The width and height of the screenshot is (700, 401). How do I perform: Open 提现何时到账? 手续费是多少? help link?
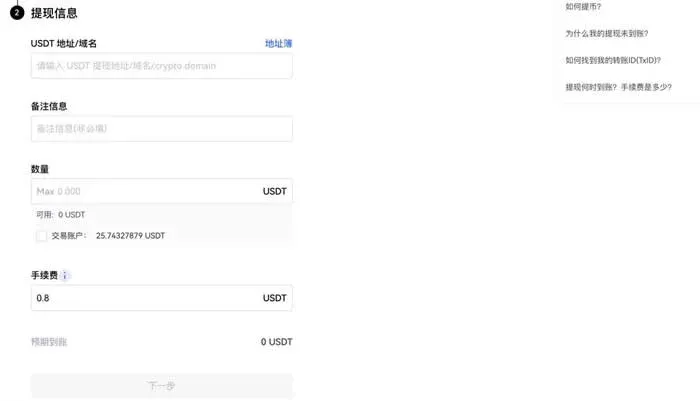click(618, 87)
